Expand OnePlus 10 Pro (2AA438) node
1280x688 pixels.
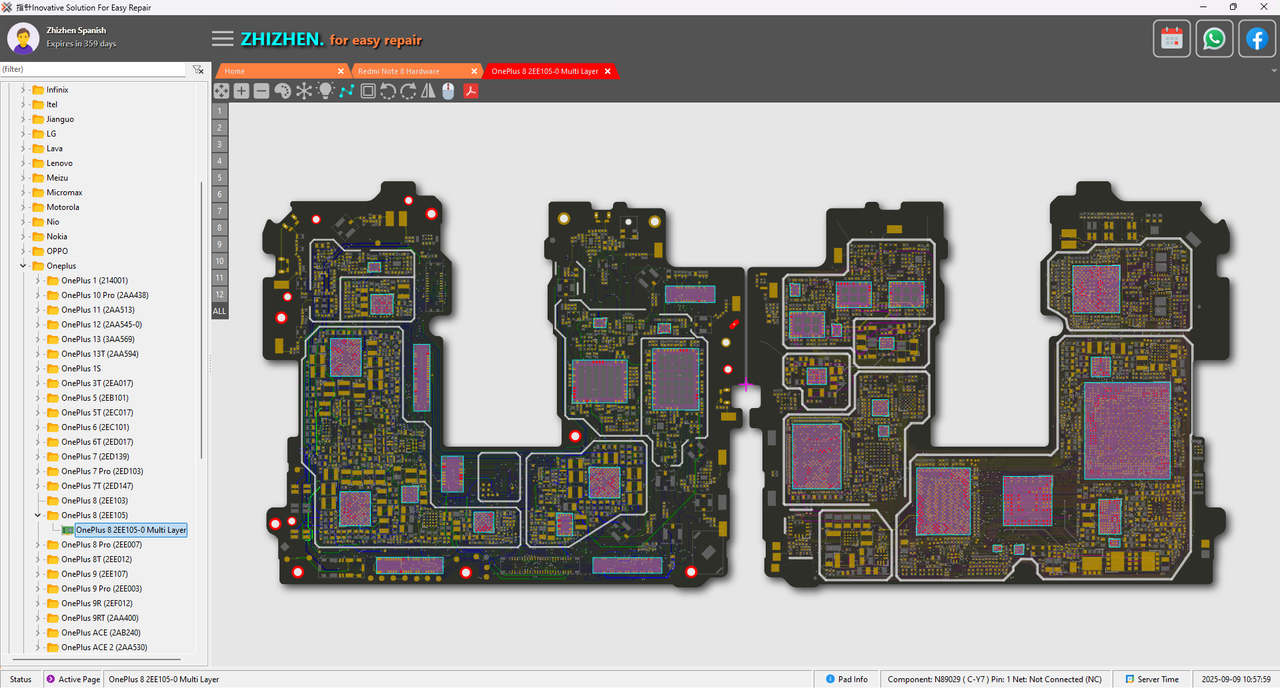click(38, 295)
